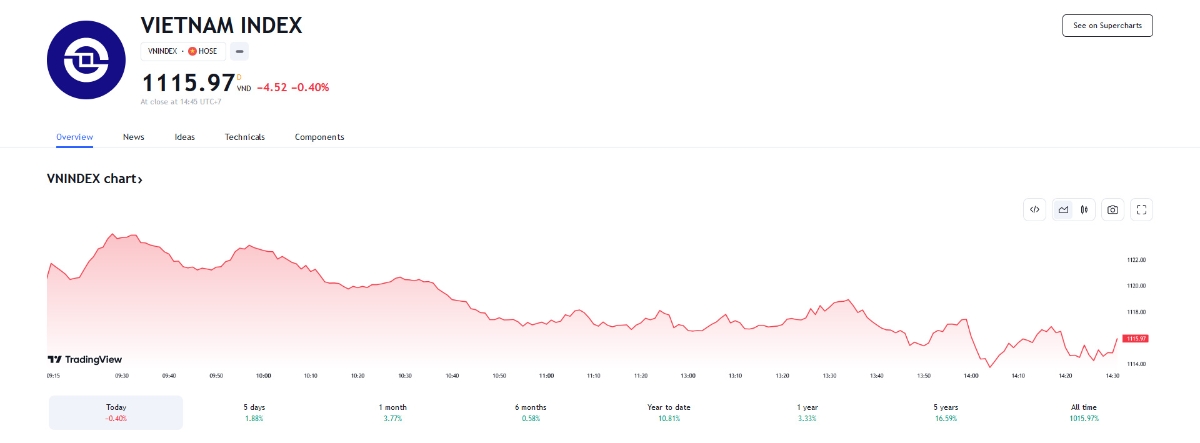Switch to area chart style
Viewport: 1200px width, 443px height.
(1063, 209)
